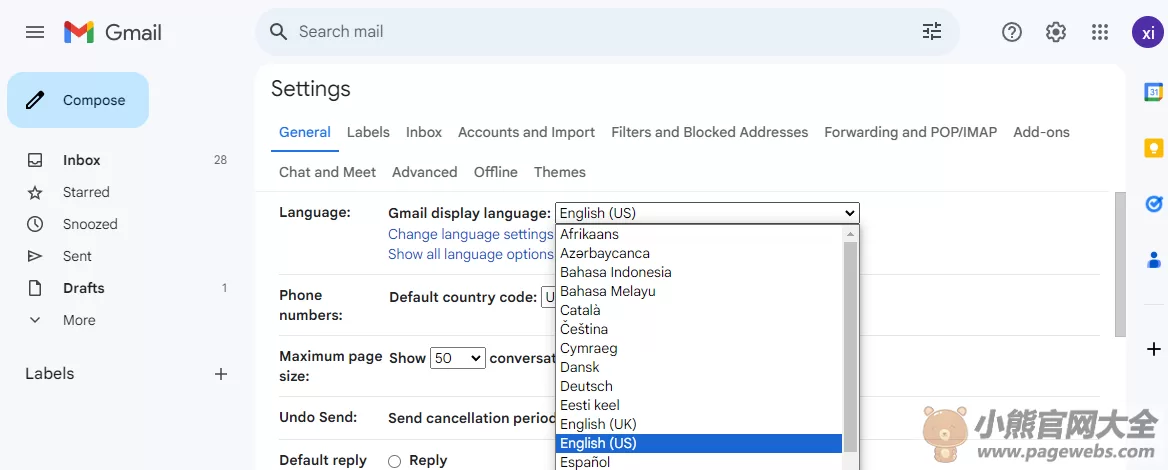Click the search magnifier icon
Screen dimensions: 1168x470
(x=278, y=31)
